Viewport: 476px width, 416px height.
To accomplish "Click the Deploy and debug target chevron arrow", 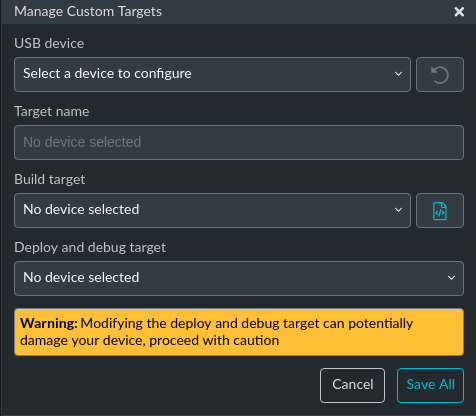I will (451, 278).
